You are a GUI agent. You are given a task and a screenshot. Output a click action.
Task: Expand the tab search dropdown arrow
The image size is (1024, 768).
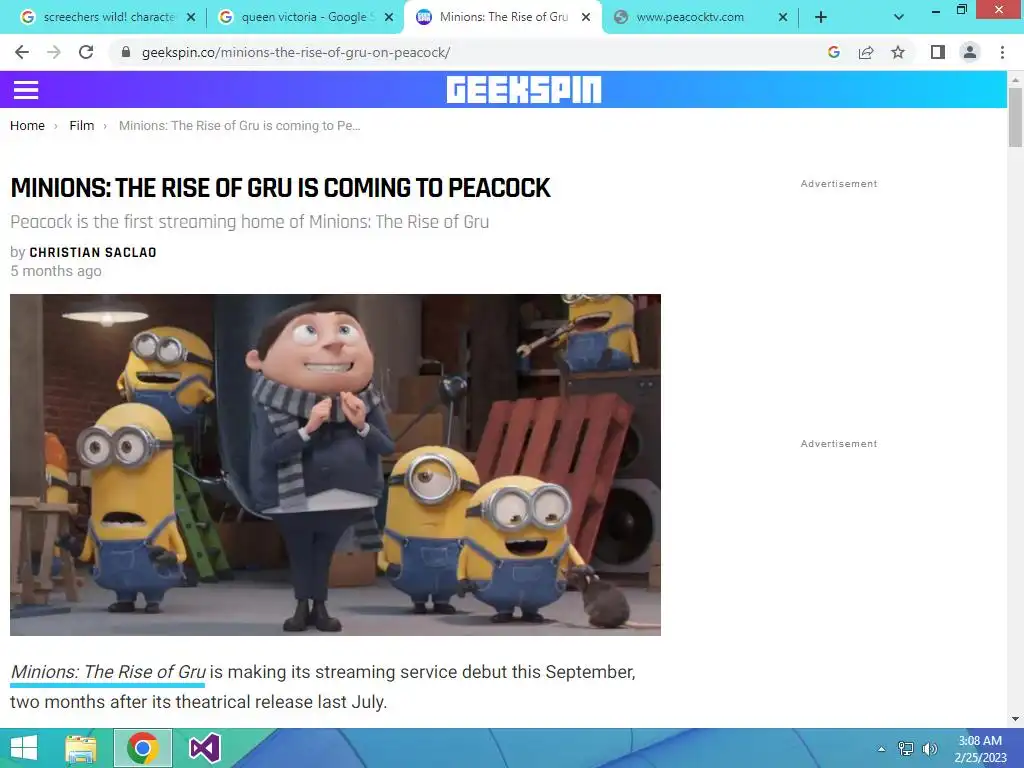pos(899,17)
